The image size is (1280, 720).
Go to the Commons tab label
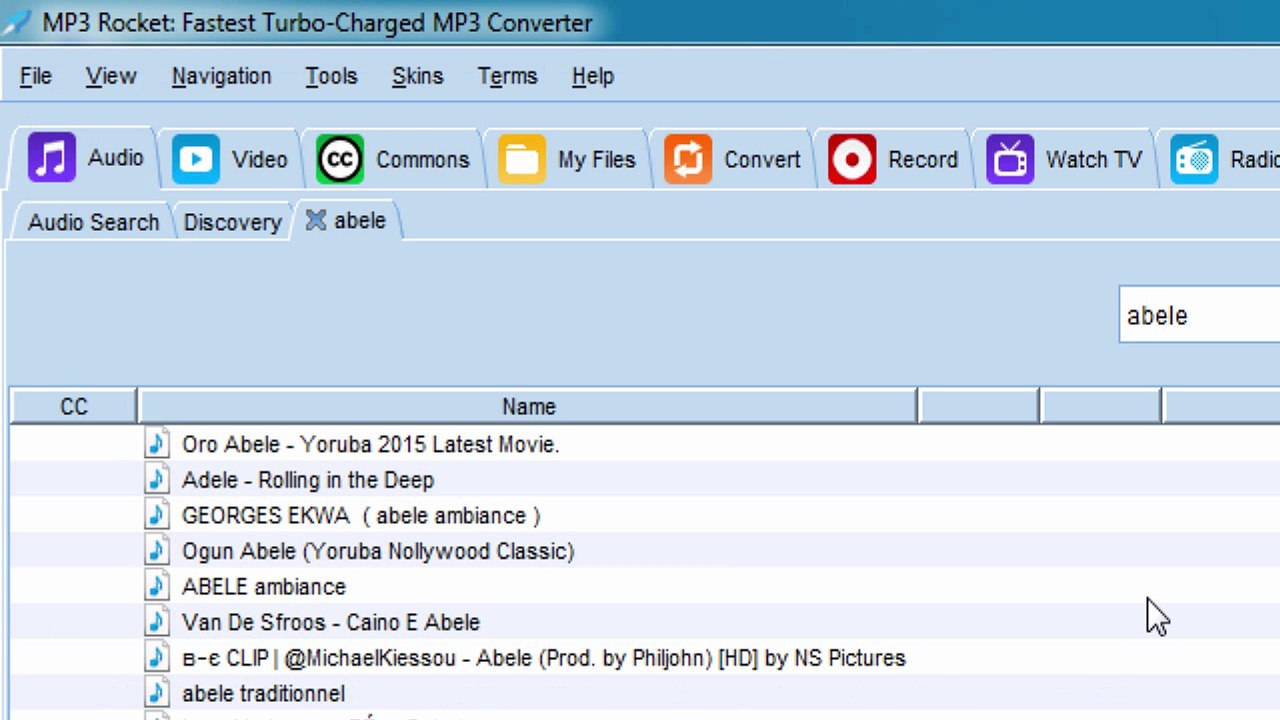pos(422,160)
